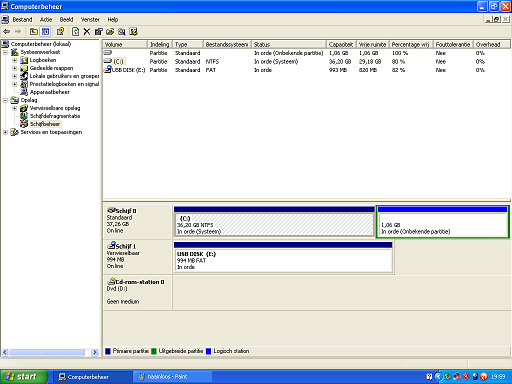Viewport: 512px width, 384px height.
Task: Select Schijfdefragmentatie in the tree
Action: pyautogui.click(x=55, y=116)
